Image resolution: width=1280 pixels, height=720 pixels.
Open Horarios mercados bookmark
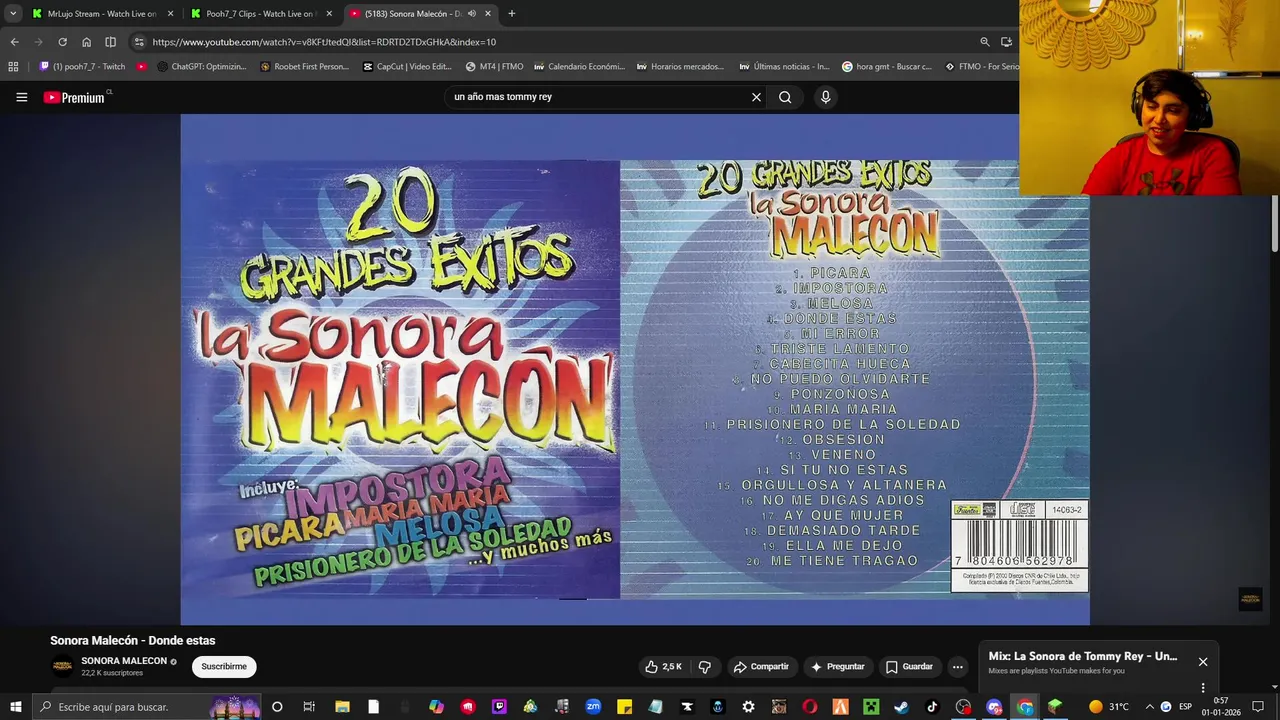tap(680, 67)
